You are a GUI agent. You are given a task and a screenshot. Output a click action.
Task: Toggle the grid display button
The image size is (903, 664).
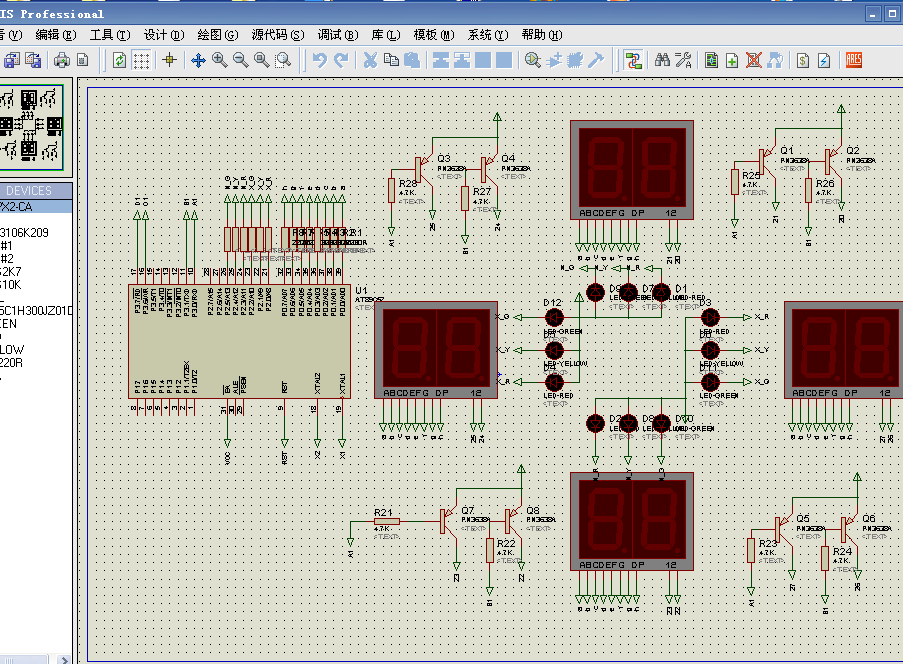point(142,60)
